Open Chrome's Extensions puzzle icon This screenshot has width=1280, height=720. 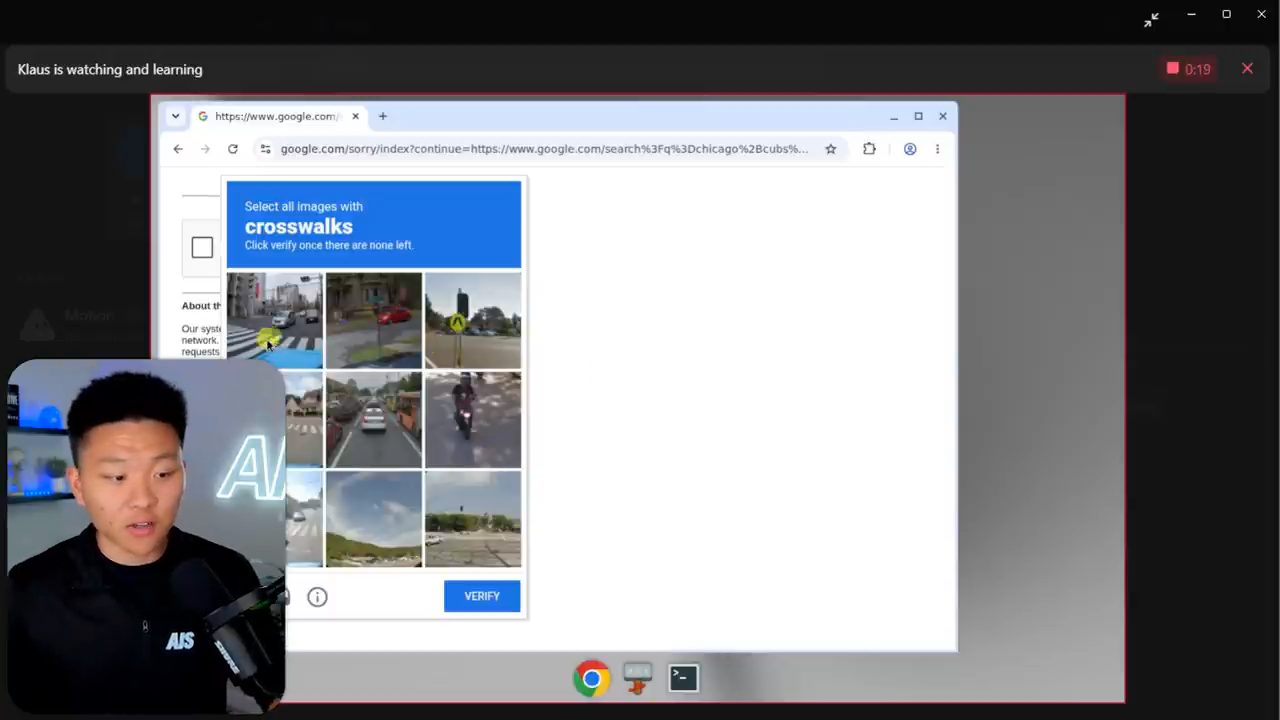869,149
